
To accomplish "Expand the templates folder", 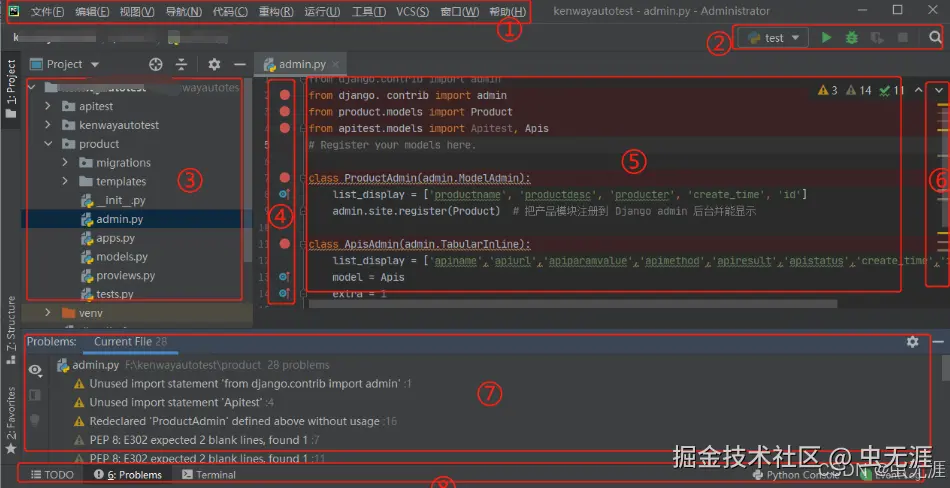I will click(65, 181).
